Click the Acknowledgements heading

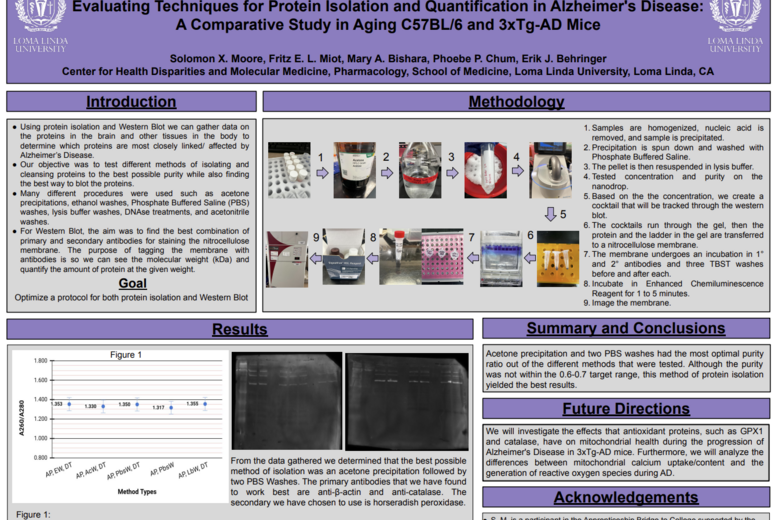coord(626,497)
